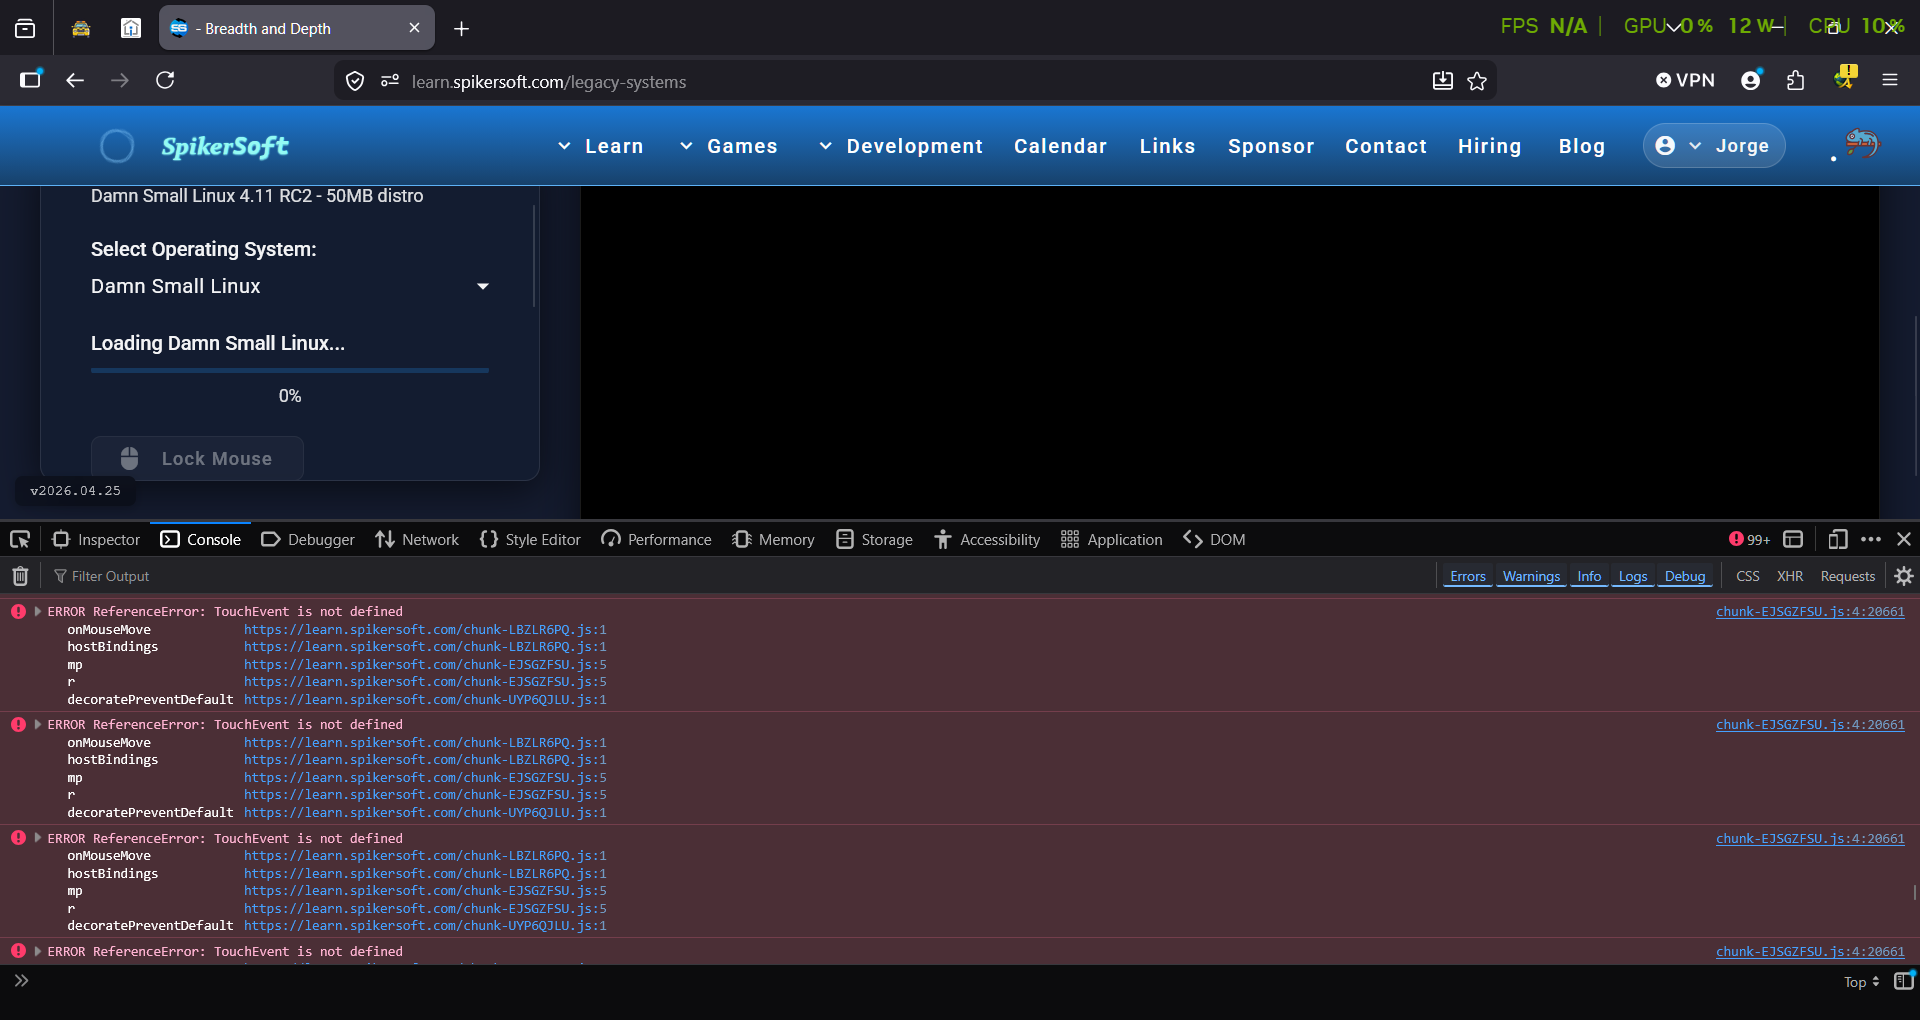The width and height of the screenshot is (1920, 1020).
Task: Reload the current page
Action: coord(165,80)
